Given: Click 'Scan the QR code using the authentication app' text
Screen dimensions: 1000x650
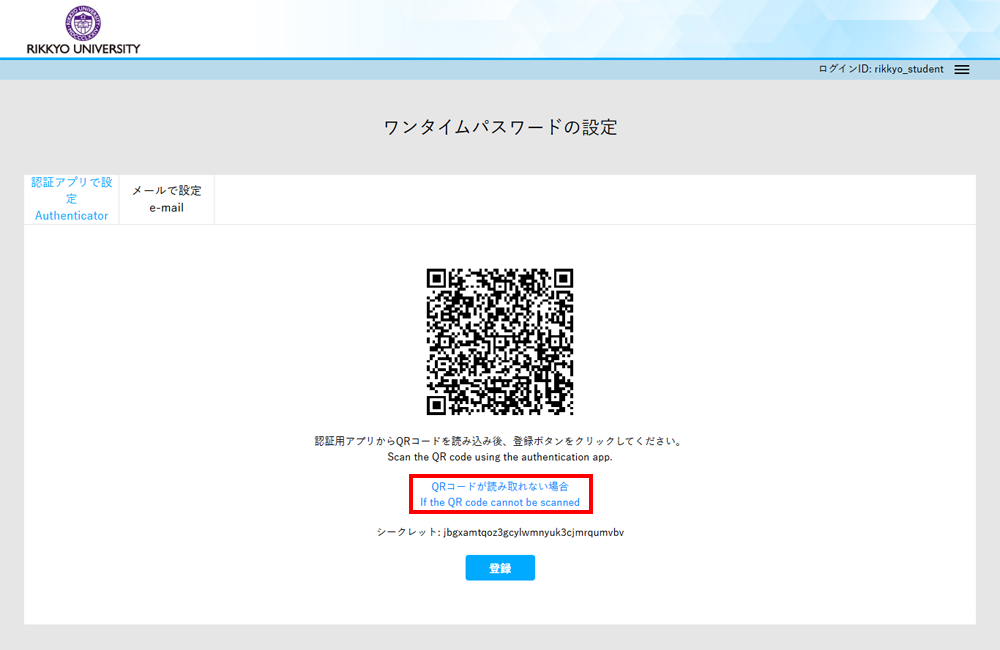Looking at the screenshot, I should coord(500,457).
